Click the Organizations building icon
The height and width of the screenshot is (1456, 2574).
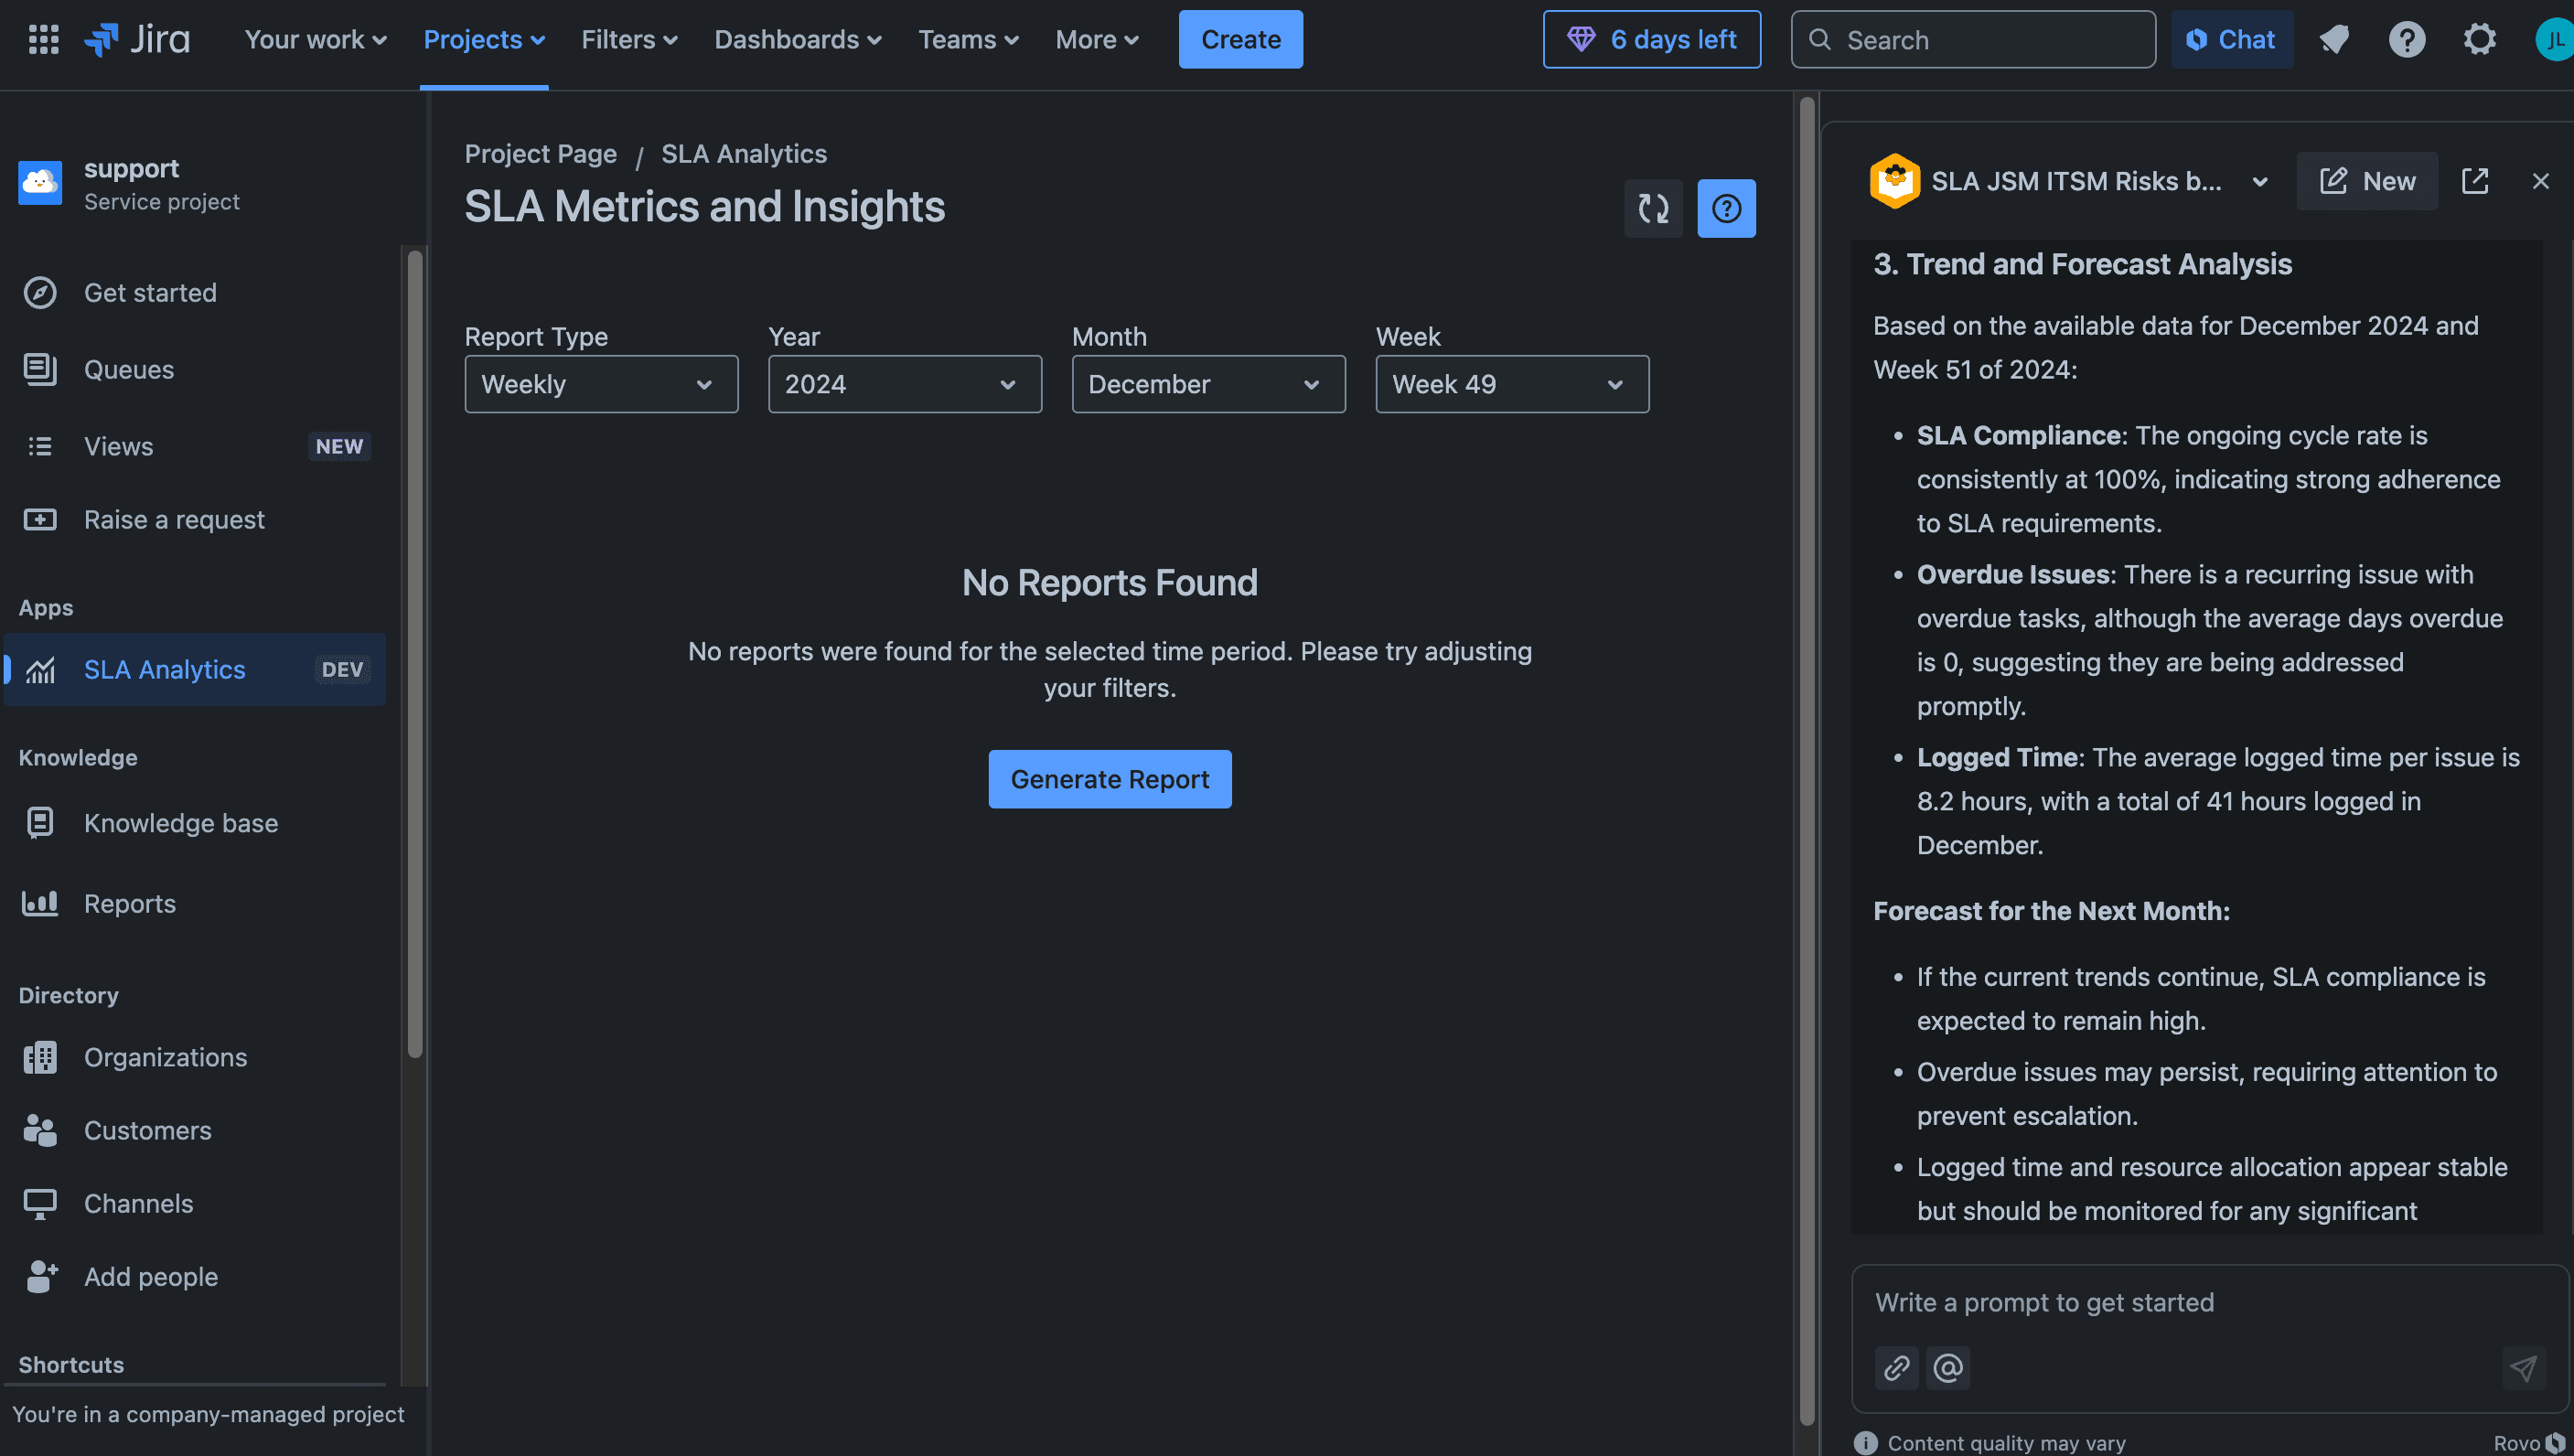40,1057
